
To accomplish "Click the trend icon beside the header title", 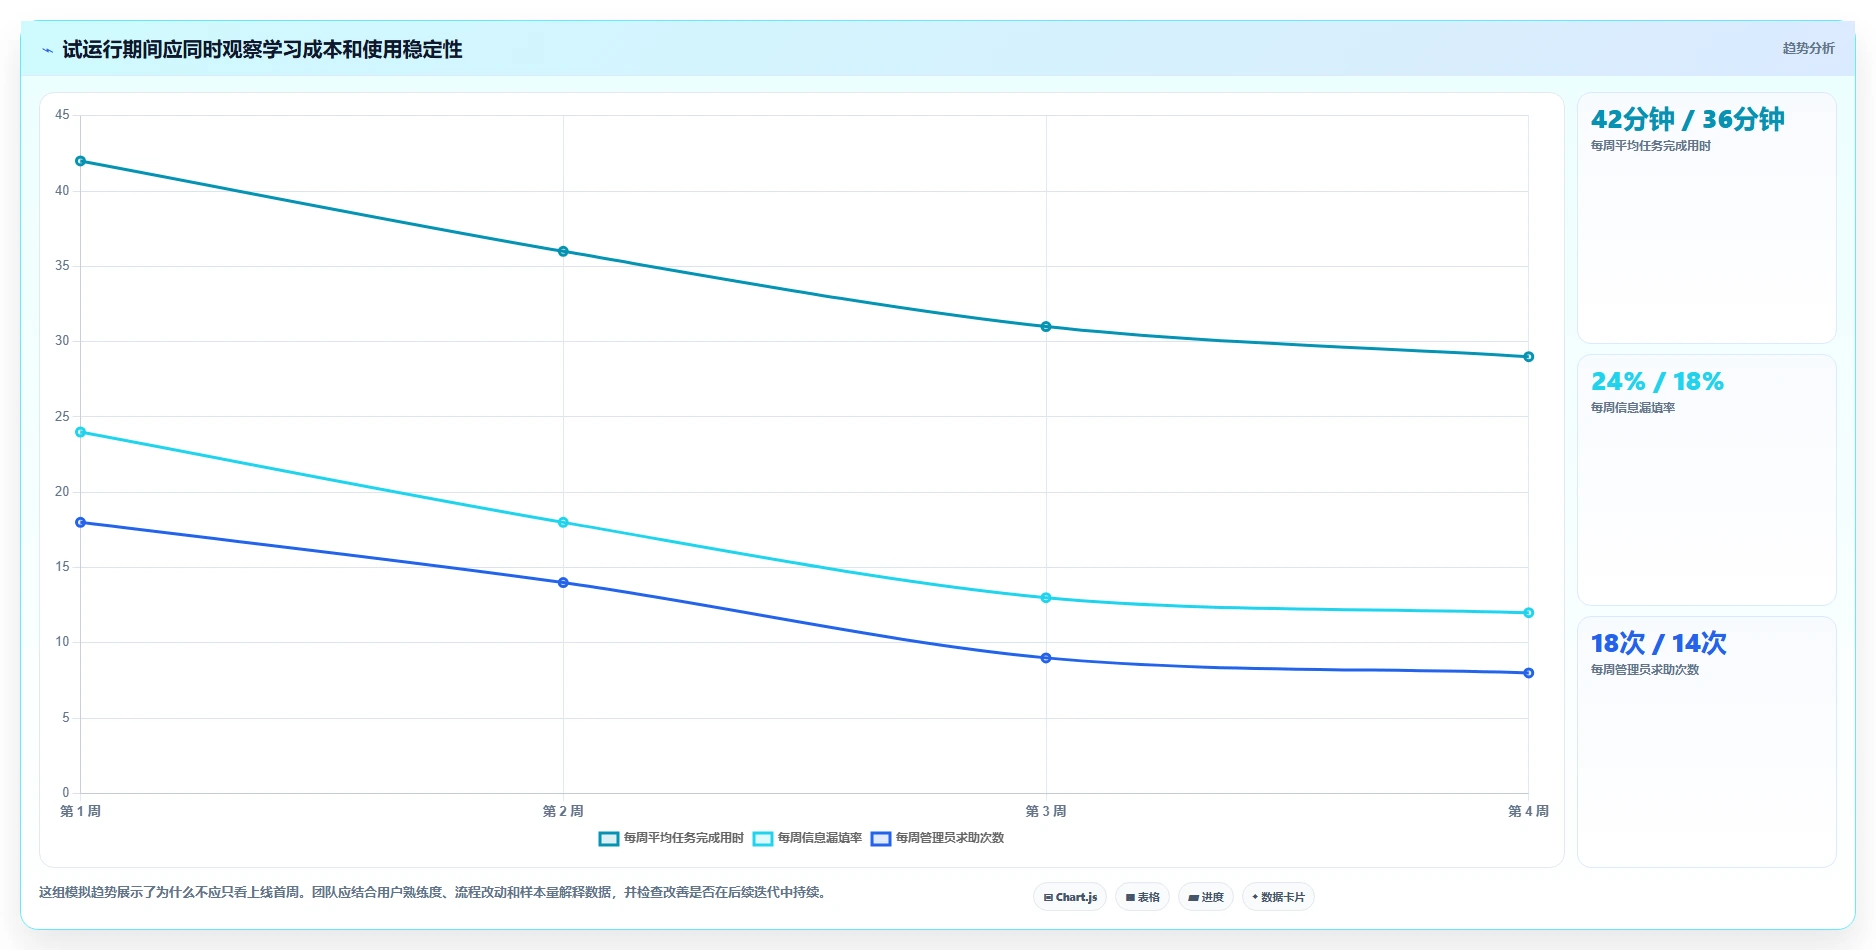I will pyautogui.click(x=47, y=50).
